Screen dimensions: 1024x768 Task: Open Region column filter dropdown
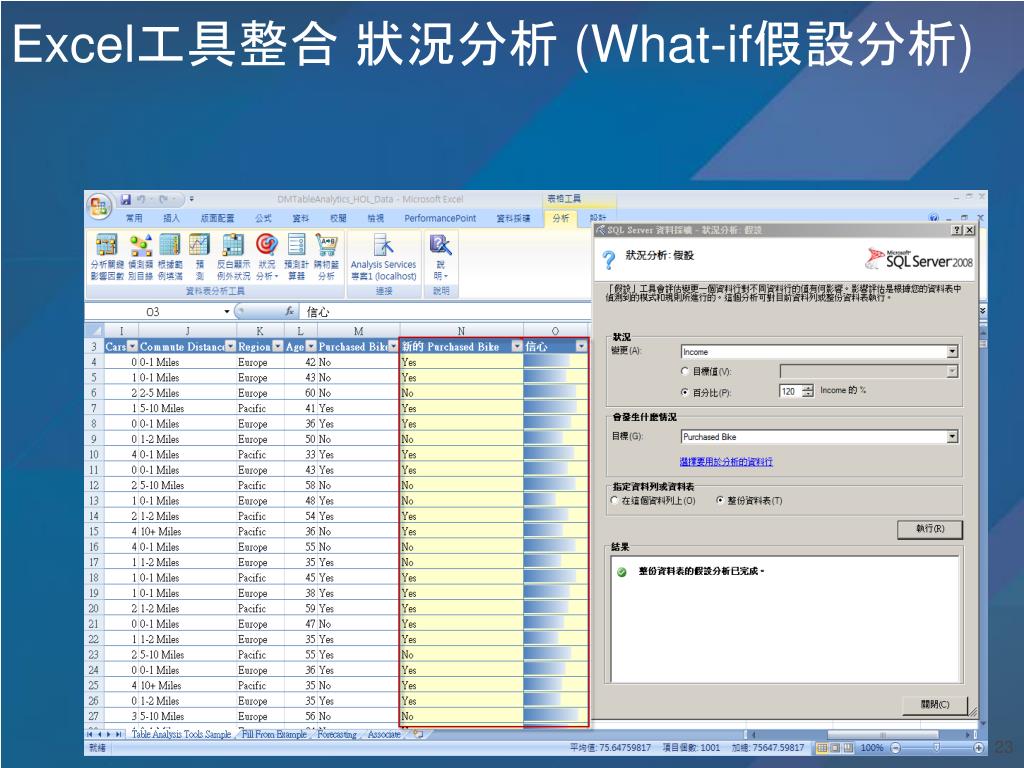[x=278, y=346]
